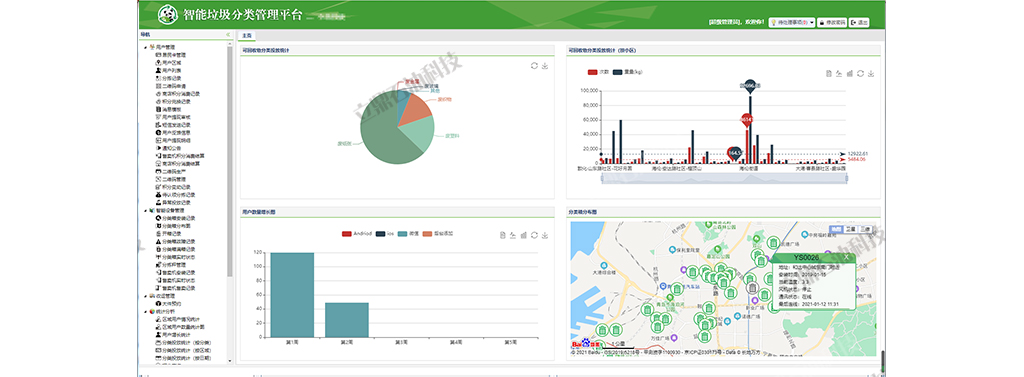Viewport: 1024px width, 377px height.
Task: Click the data zoom slider under bar chart
Action: [x=724, y=178]
